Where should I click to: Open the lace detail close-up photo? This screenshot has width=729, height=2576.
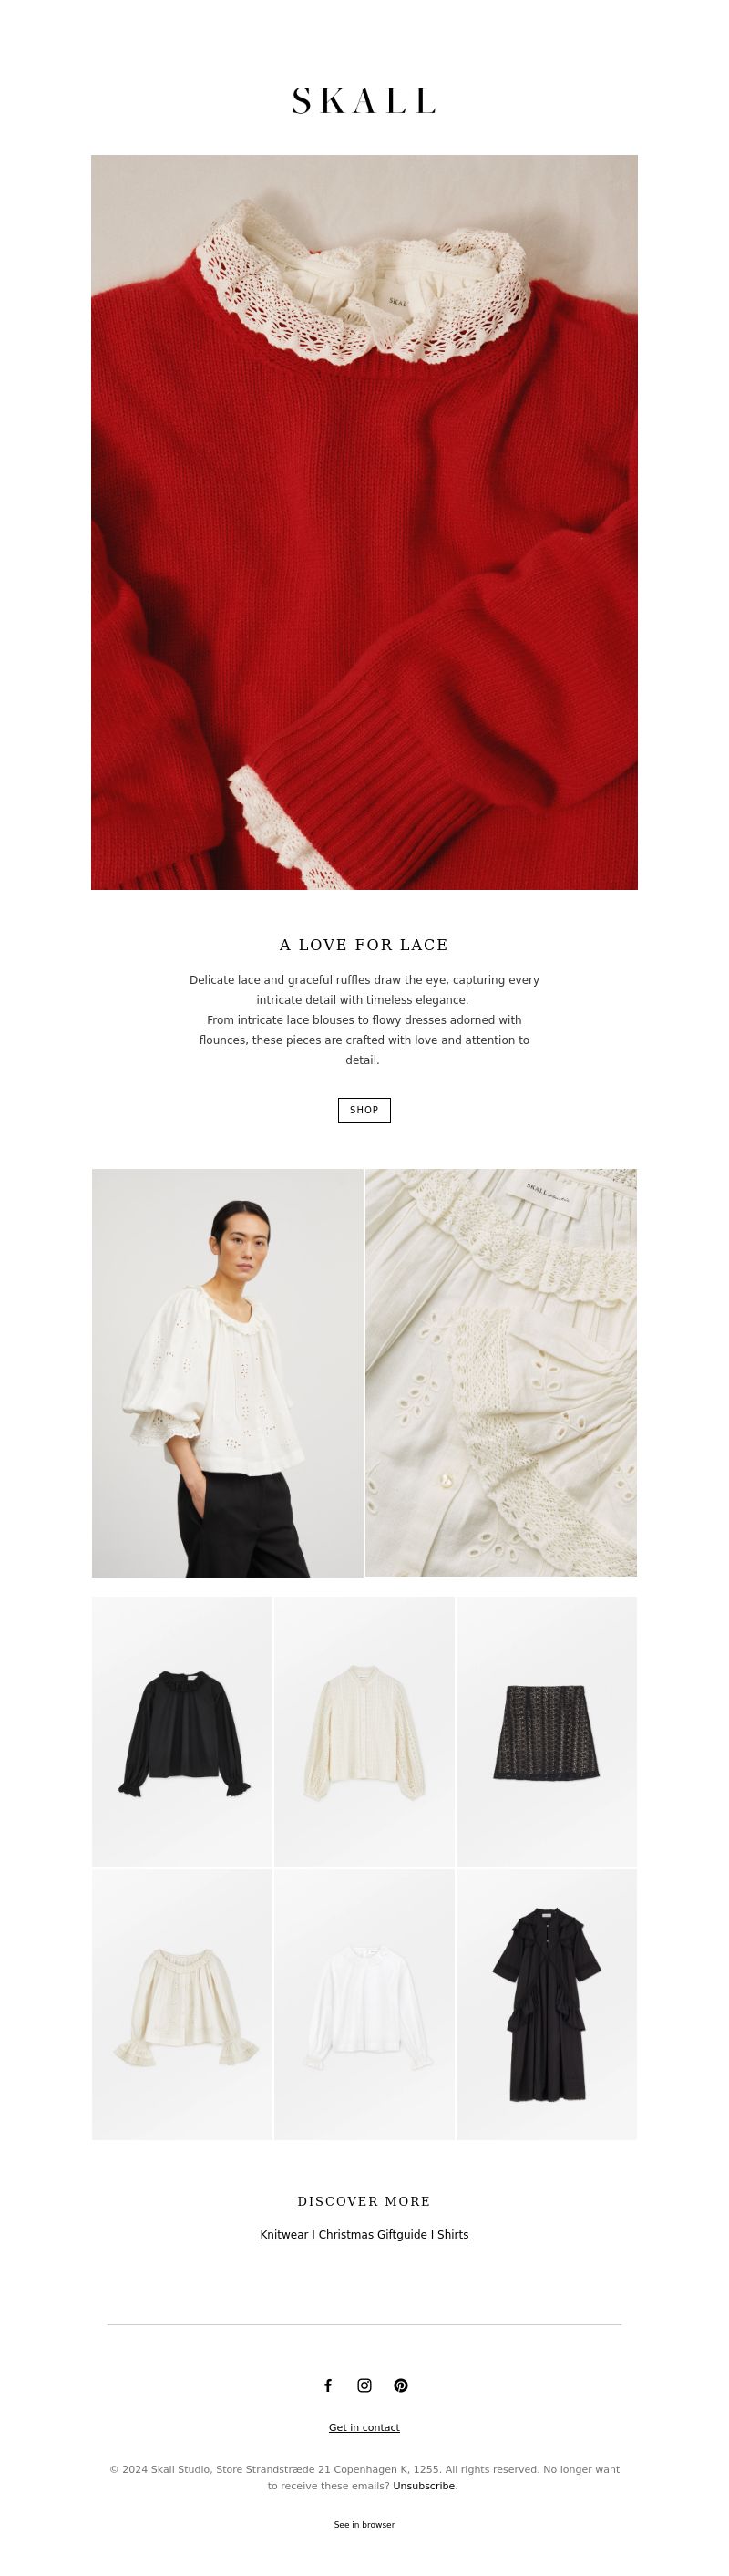[501, 1373]
